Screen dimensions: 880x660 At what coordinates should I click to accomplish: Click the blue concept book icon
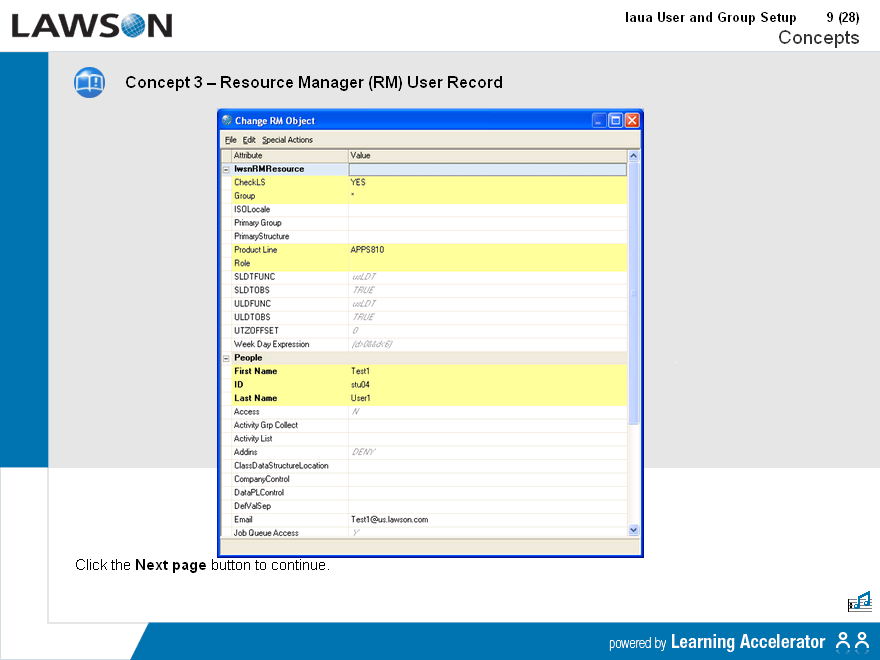click(89, 82)
